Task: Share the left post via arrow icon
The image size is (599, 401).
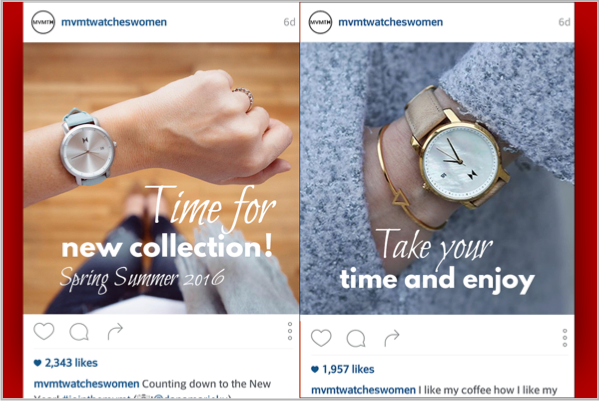Action: click(x=115, y=331)
